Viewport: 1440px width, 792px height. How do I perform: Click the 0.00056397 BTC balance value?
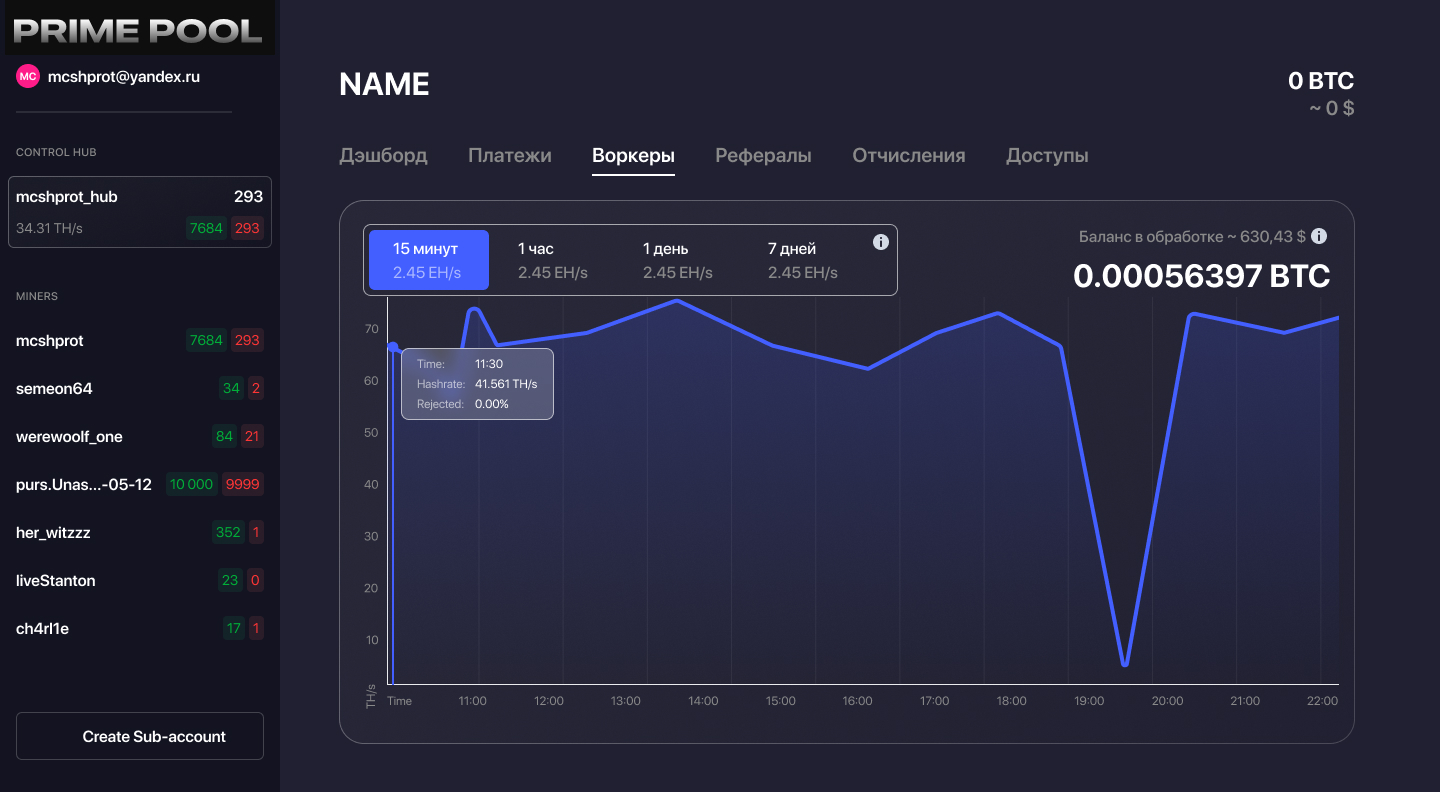(x=1202, y=275)
